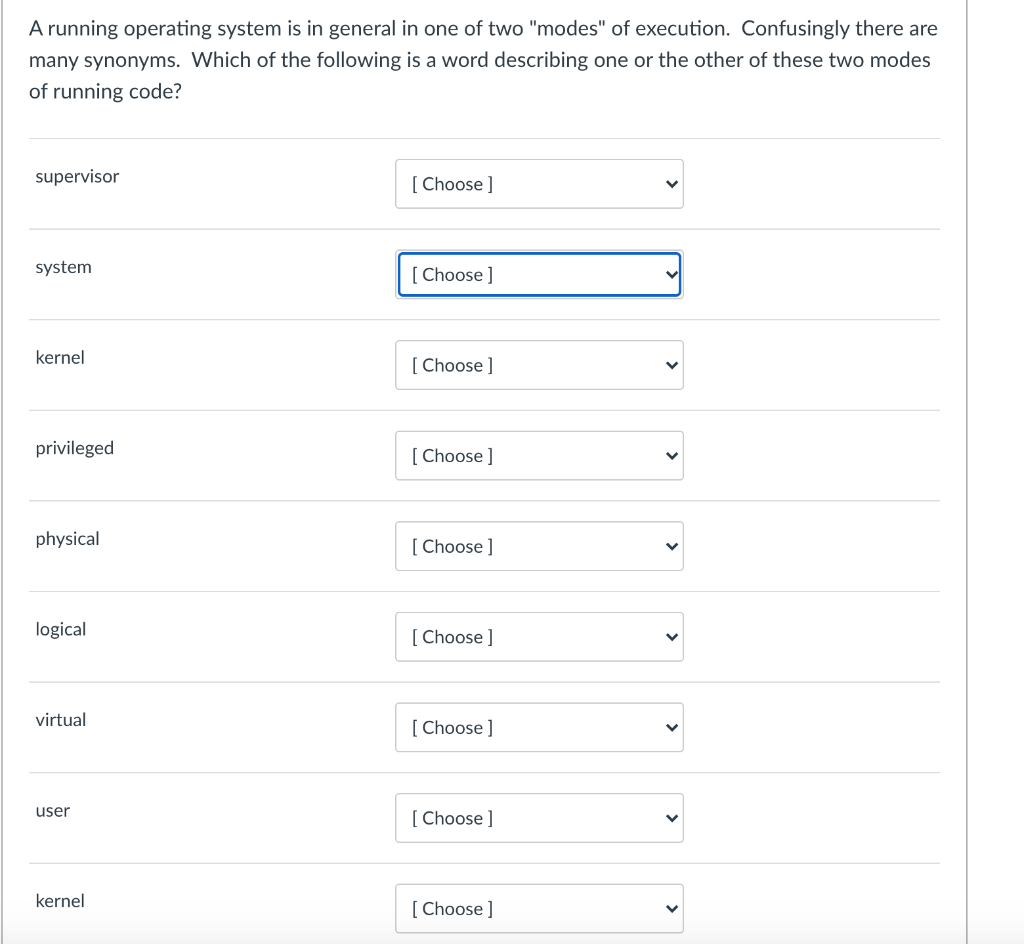
Task: Open the Choose dropdown for user
Action: coord(538,818)
